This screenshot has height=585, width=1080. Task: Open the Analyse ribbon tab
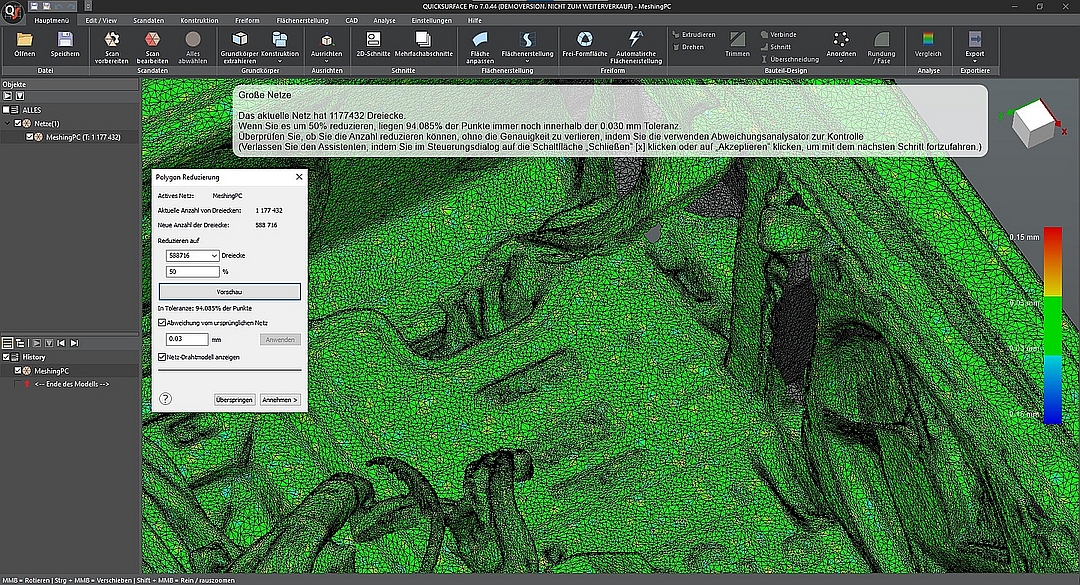point(383,20)
